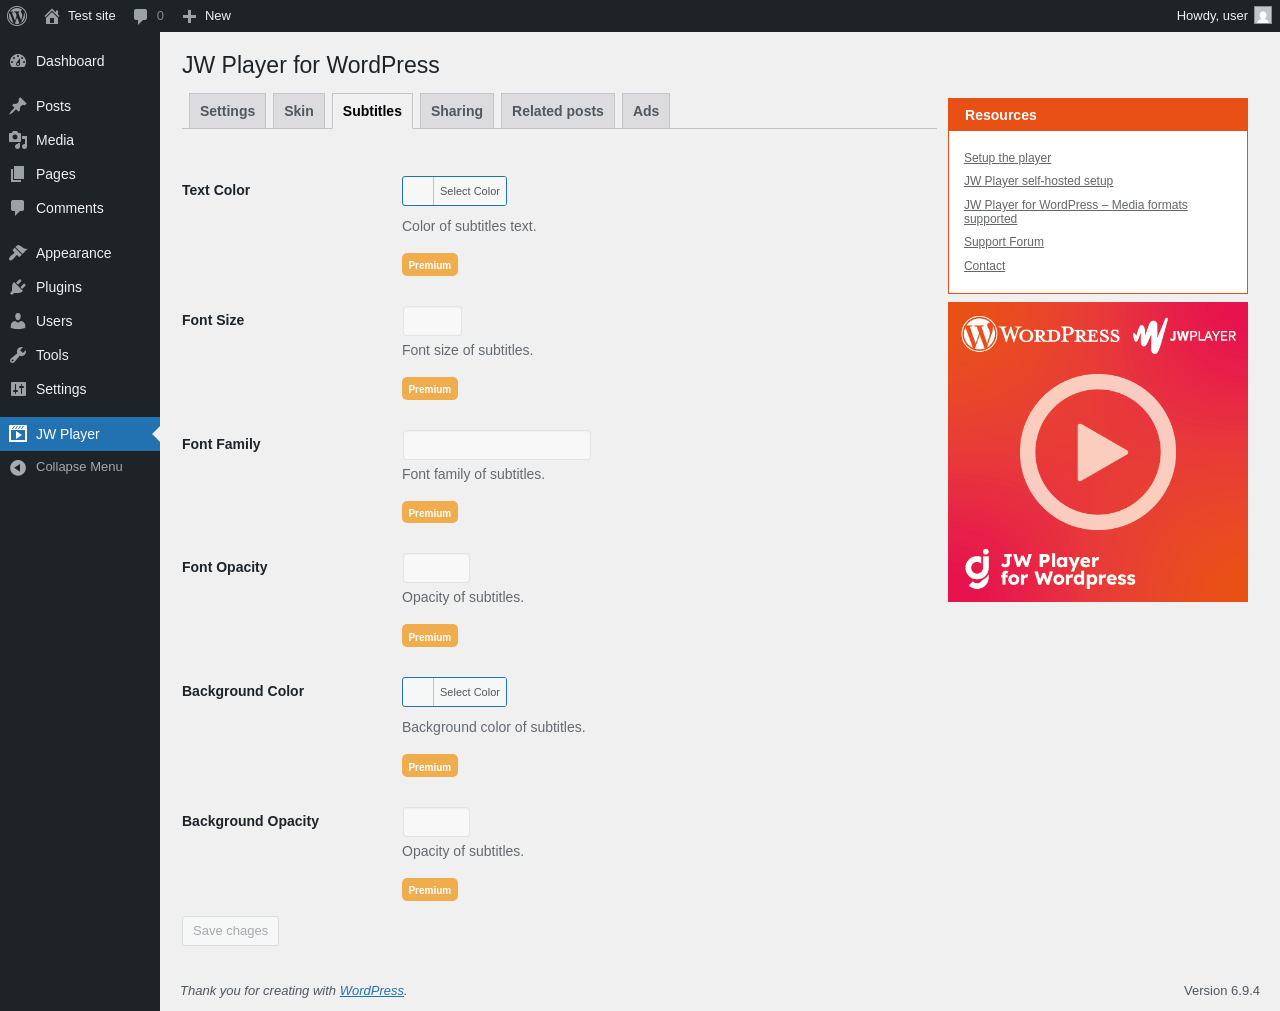Click the Version 6.9.4 footer text
Viewport: 1280px width, 1011px height.
click(x=1222, y=991)
